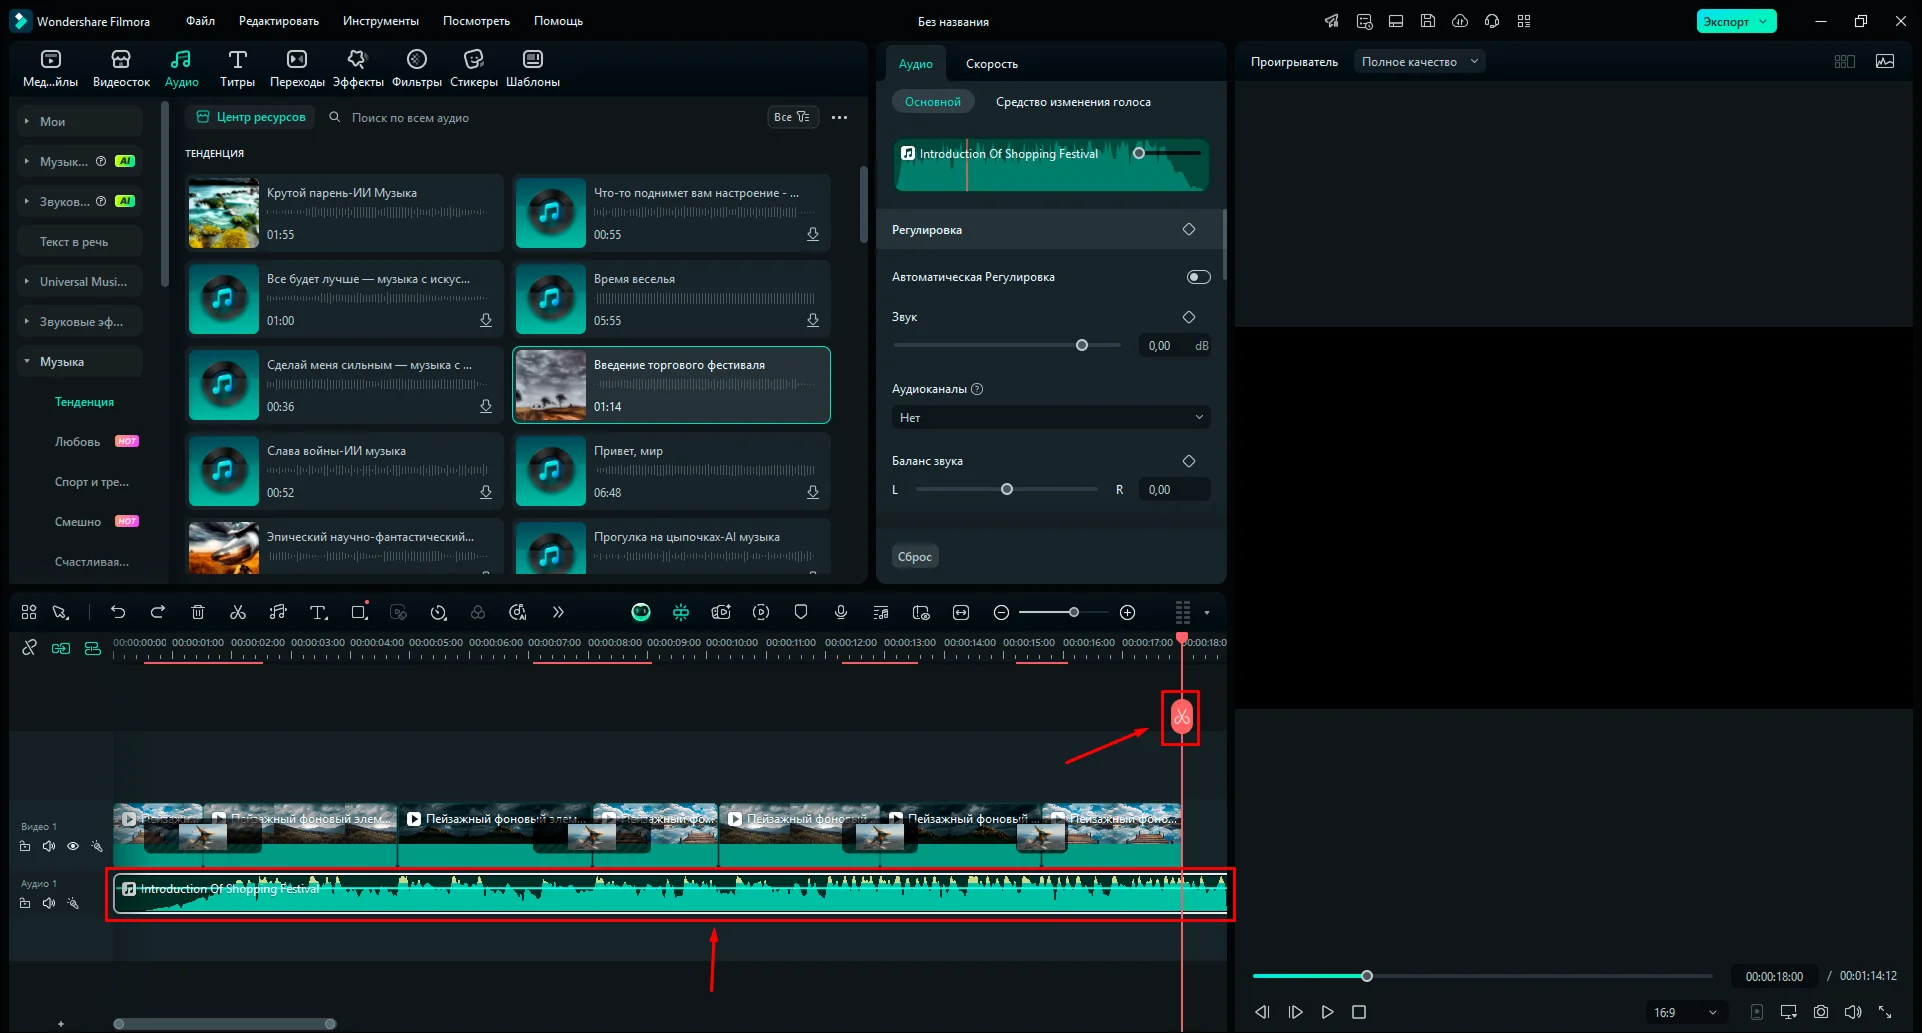Image resolution: width=1922 pixels, height=1033 pixels.
Task: Mute the Audio 1 track
Action: tap(49, 903)
